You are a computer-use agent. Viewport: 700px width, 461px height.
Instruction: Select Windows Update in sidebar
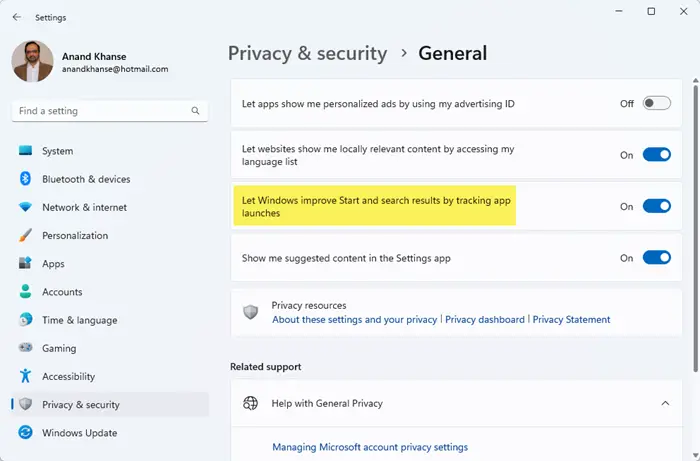110,433
